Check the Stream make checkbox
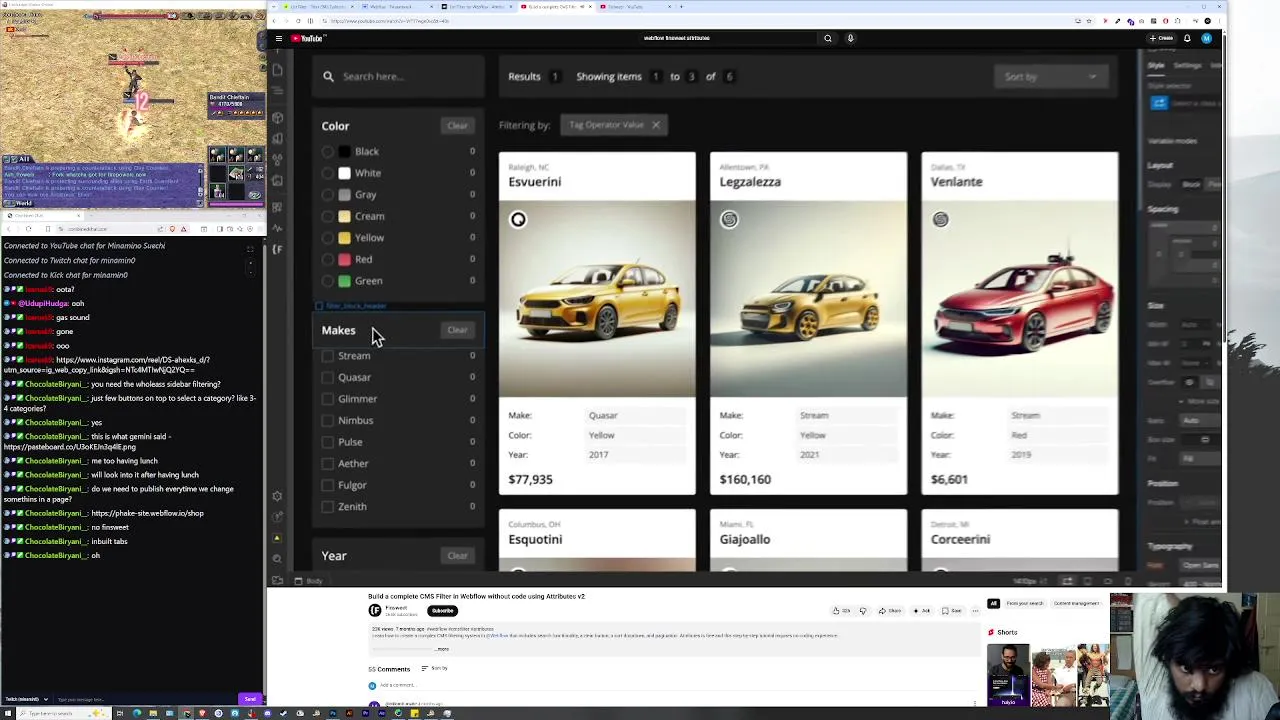Image resolution: width=1280 pixels, height=720 pixels. (327, 356)
